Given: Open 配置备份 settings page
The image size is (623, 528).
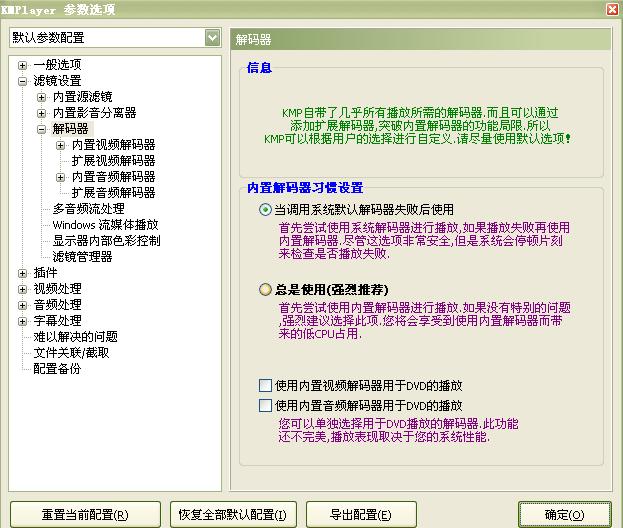Looking at the screenshot, I should 57,369.
